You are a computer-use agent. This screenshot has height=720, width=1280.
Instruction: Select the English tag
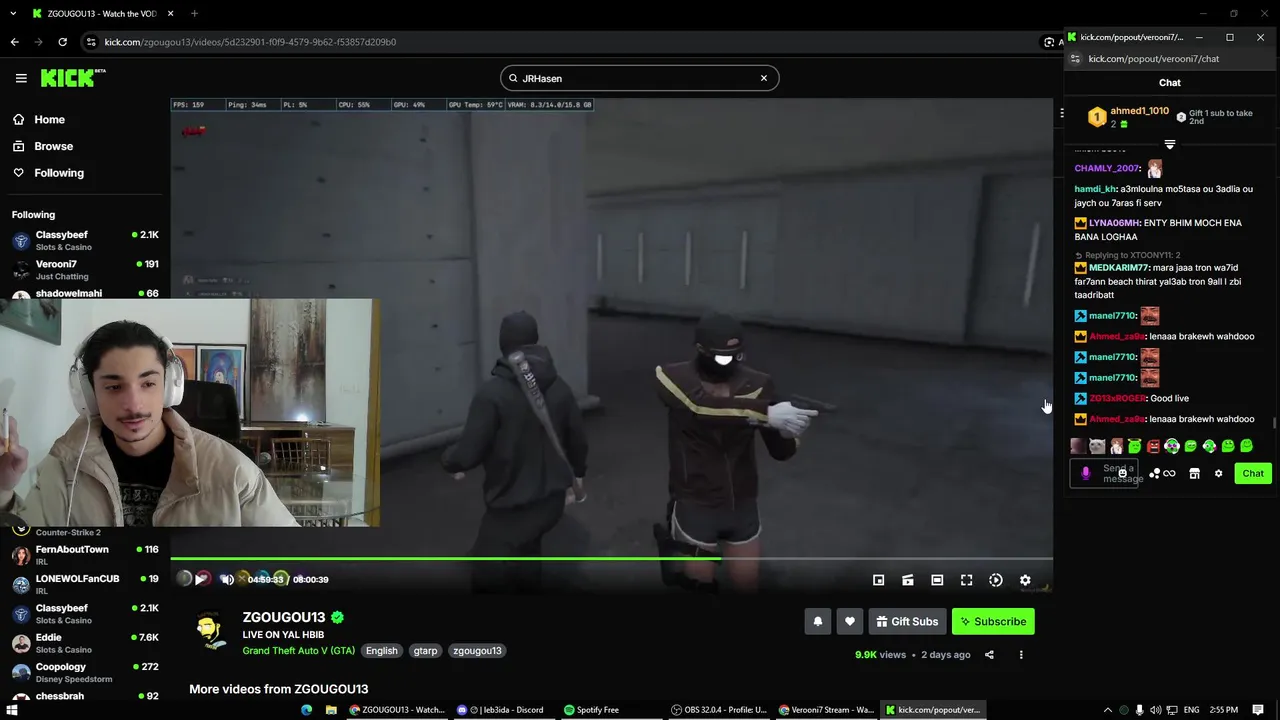tap(382, 650)
